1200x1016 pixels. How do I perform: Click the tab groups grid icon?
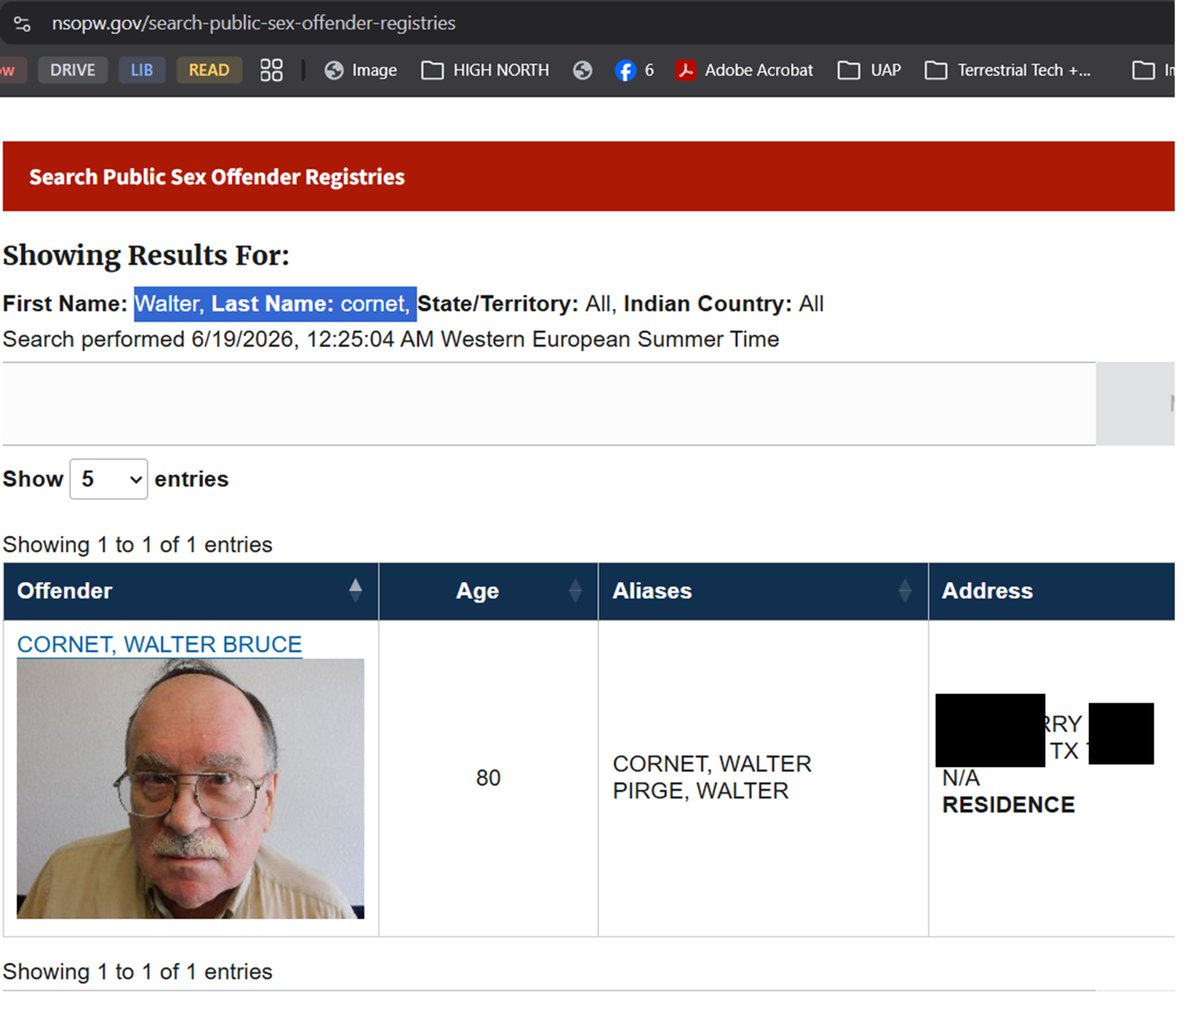(x=271, y=70)
